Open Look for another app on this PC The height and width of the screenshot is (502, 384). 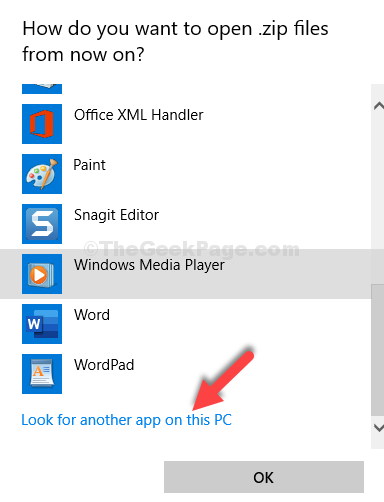tap(126, 420)
